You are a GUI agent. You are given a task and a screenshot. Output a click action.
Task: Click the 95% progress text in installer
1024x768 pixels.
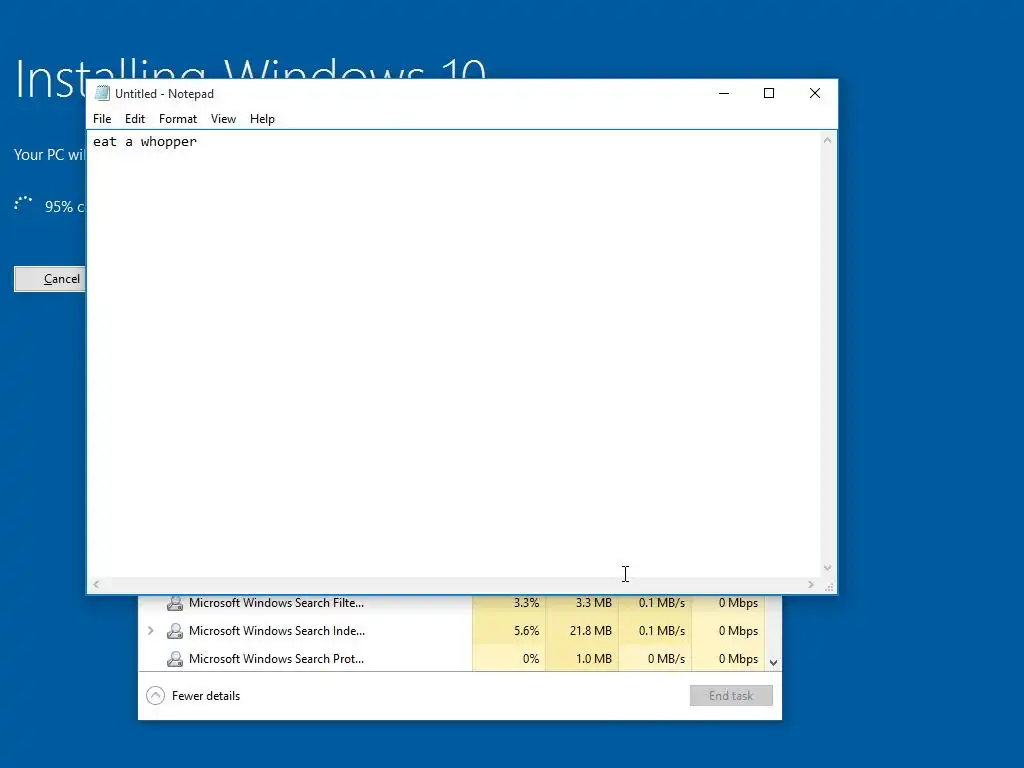point(64,207)
